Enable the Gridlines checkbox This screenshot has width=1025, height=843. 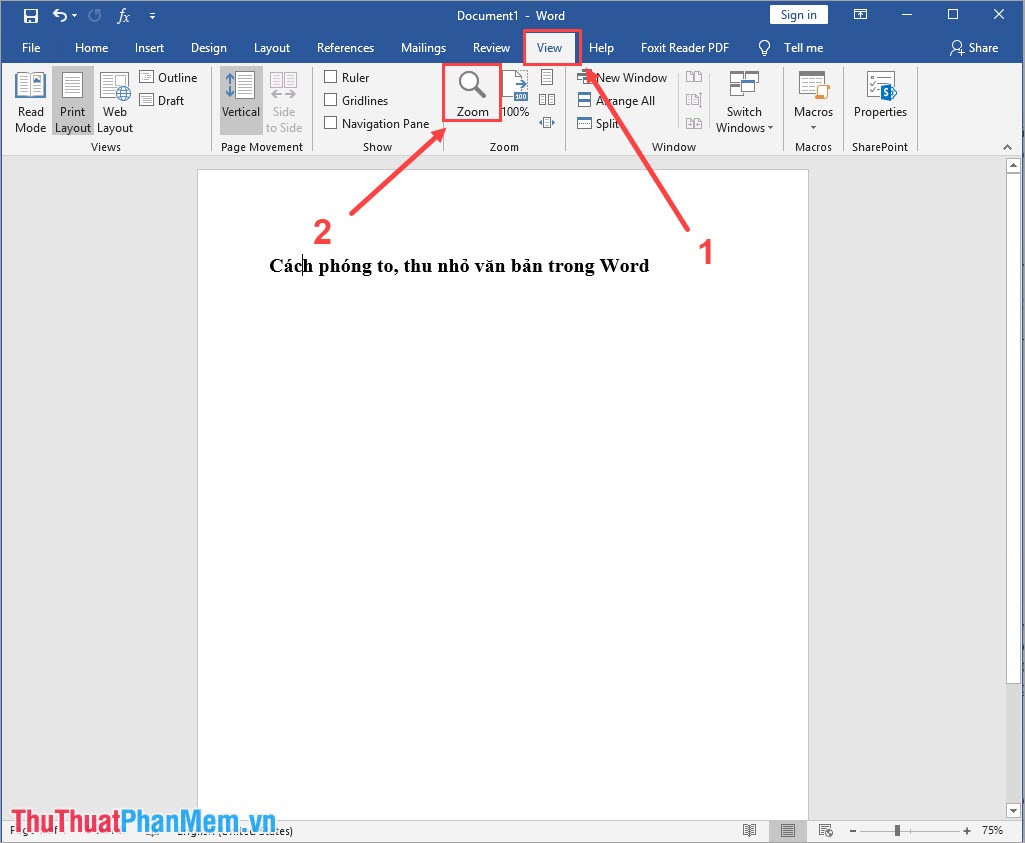point(331,100)
